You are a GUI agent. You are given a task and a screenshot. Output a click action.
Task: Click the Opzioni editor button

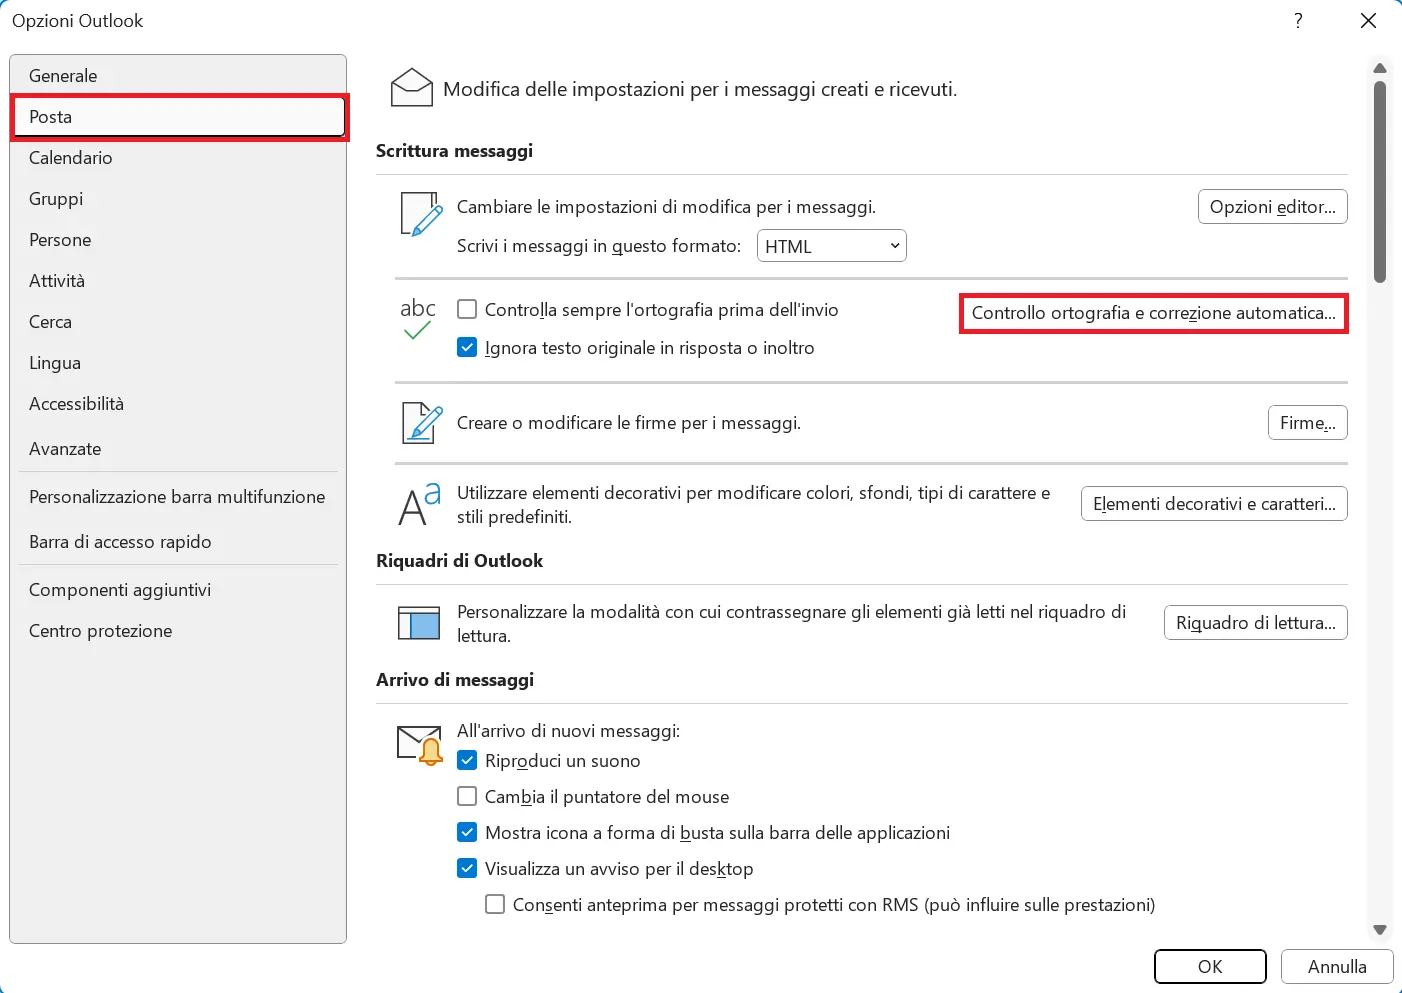pos(1273,207)
